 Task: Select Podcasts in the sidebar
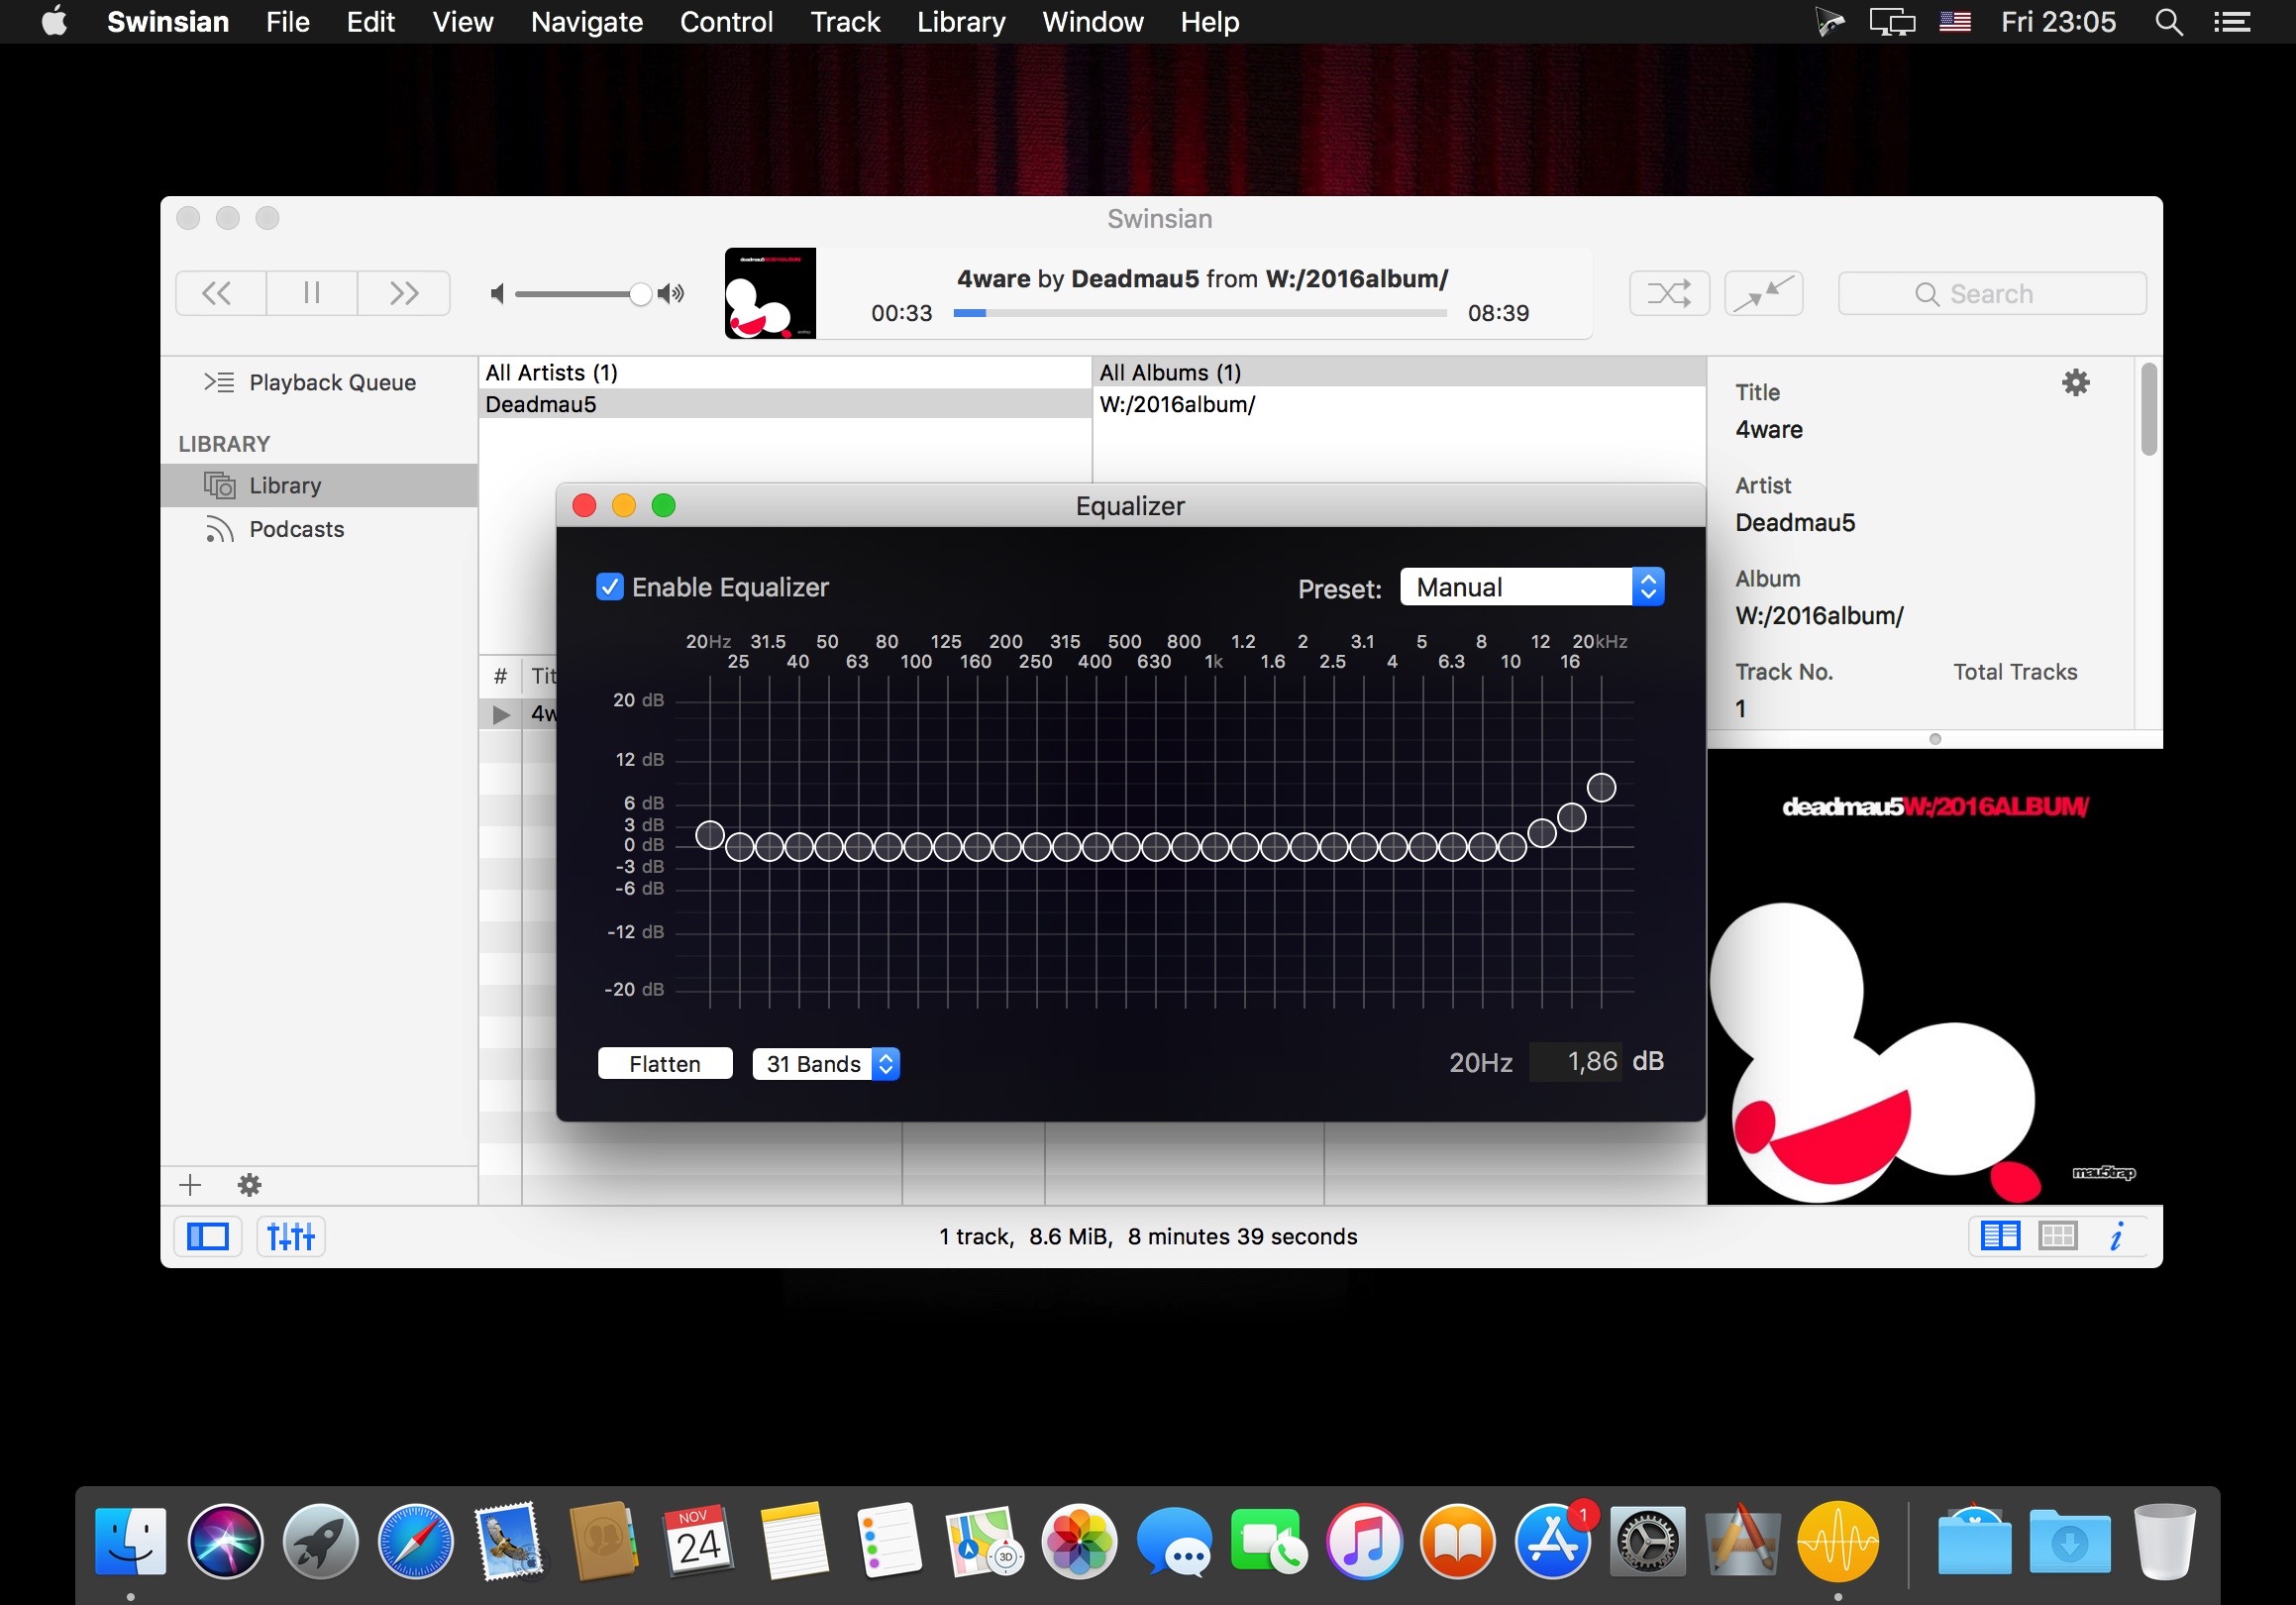(x=296, y=529)
